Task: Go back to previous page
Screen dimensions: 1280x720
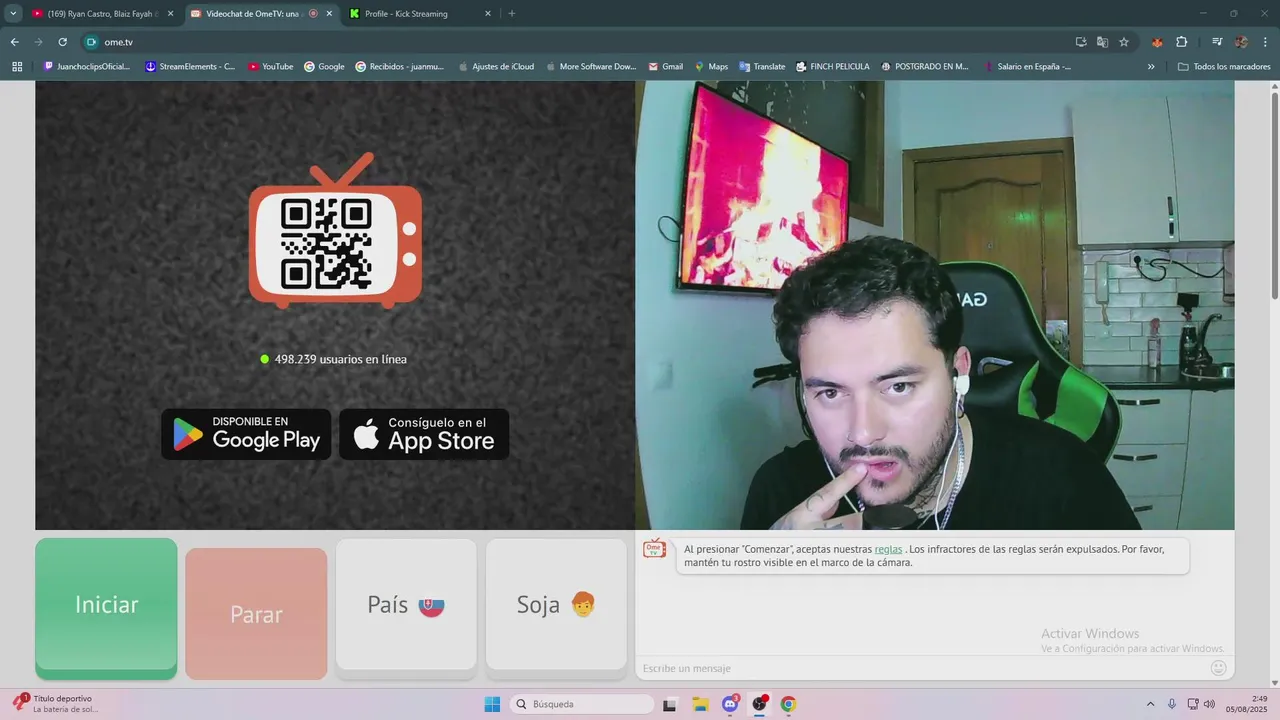Action: click(x=14, y=42)
